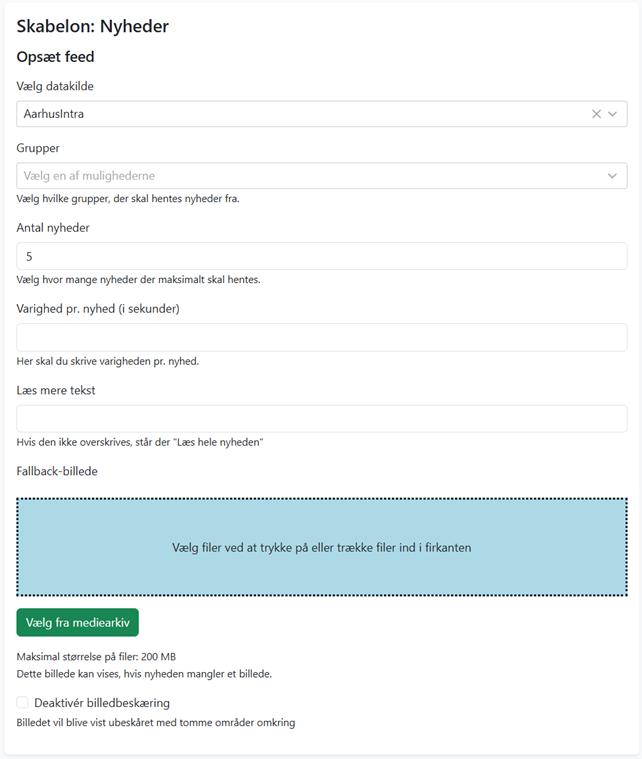
Task: Click the 'Deaktivér billedbeskæring' label text
Action: (102, 703)
